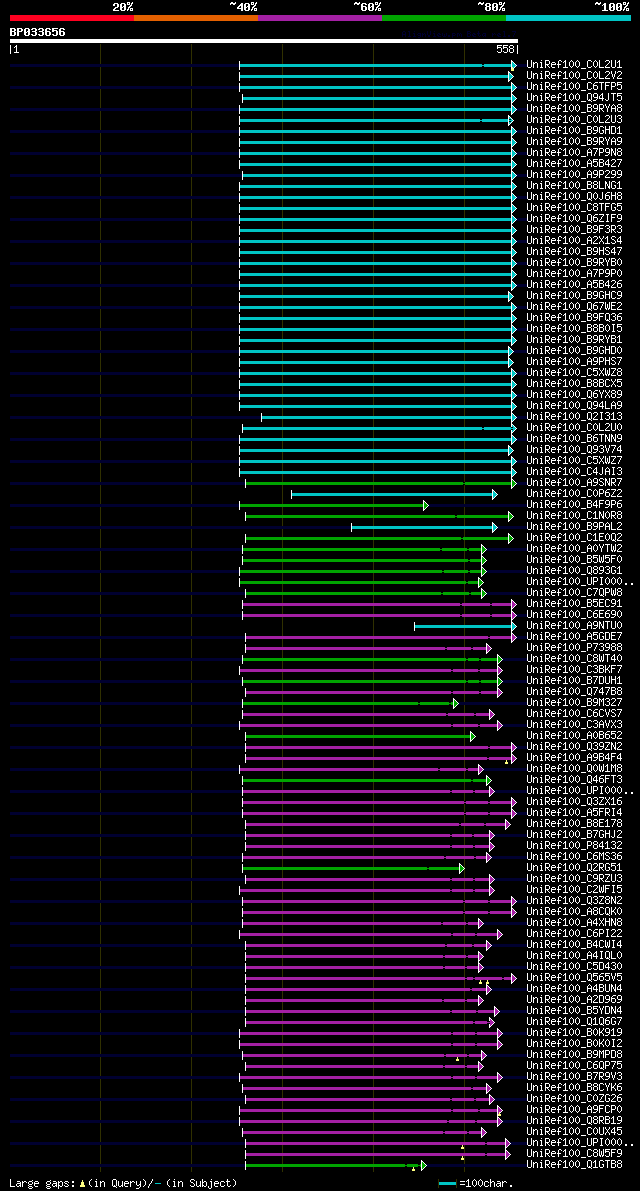The height and width of the screenshot is (1191, 640).
Task: Select label UniRef100_A0YTW2
Action: [574, 549]
